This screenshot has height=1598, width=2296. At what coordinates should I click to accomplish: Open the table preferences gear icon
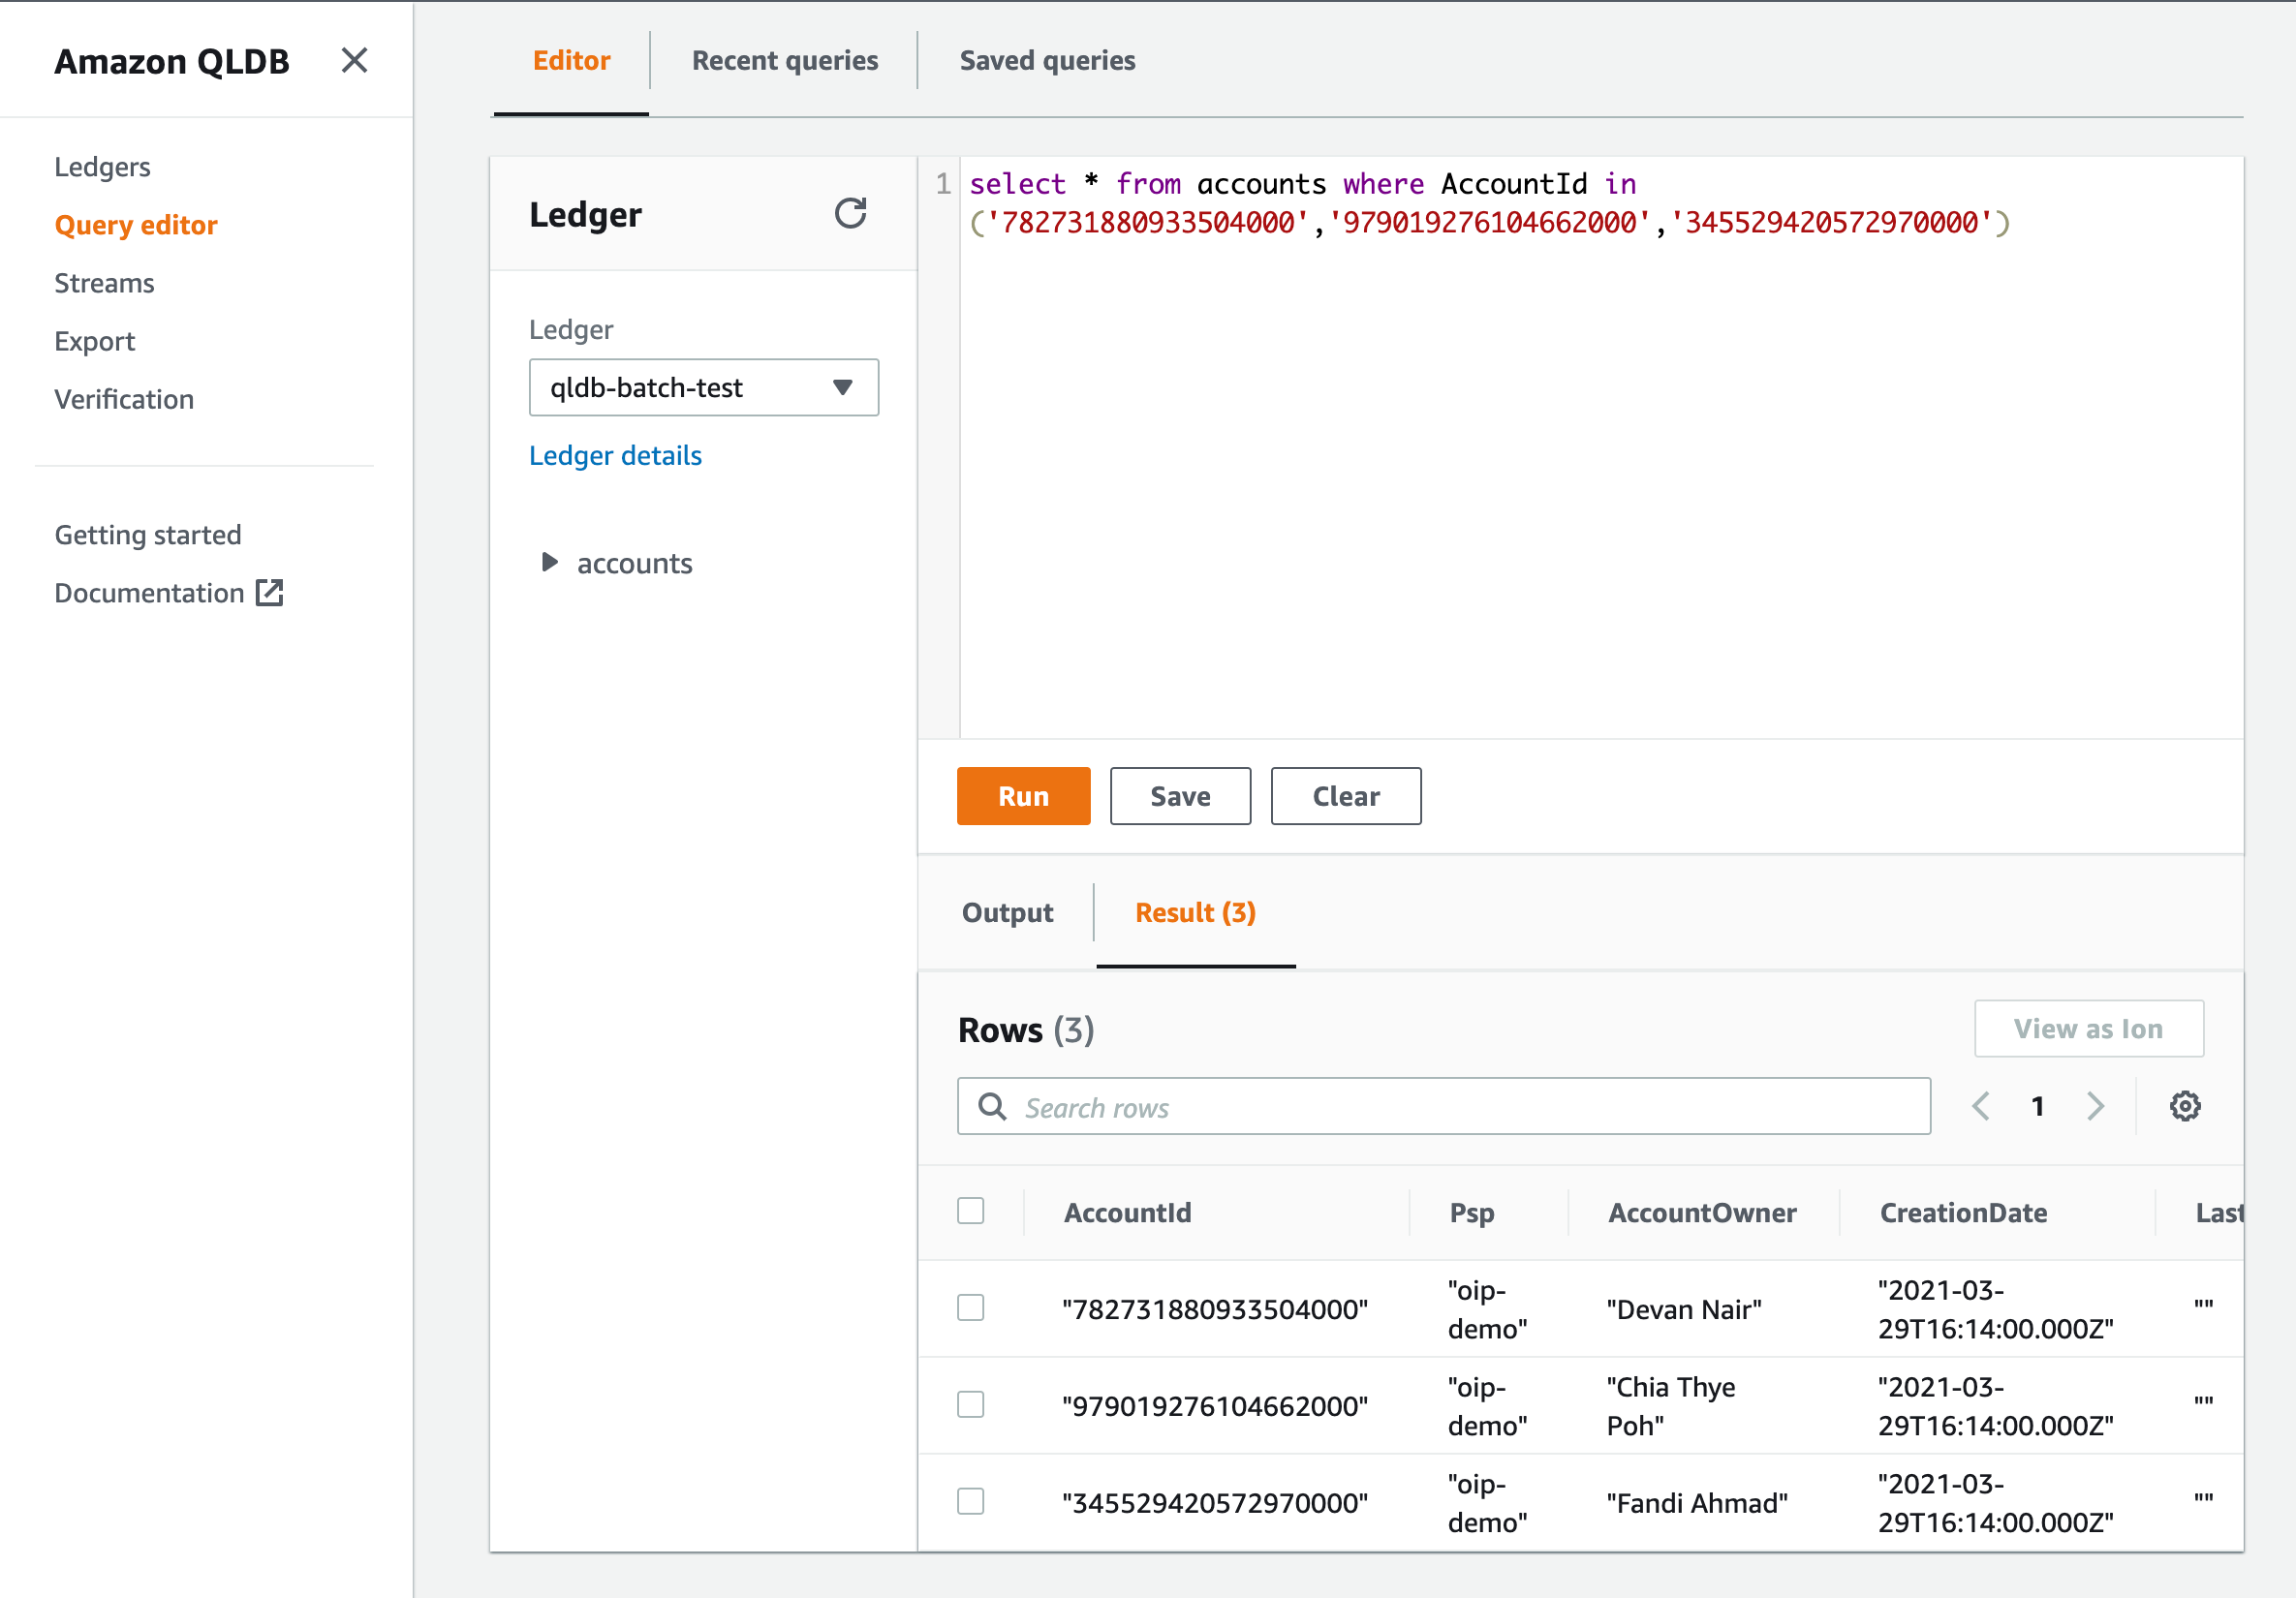(x=2184, y=1106)
